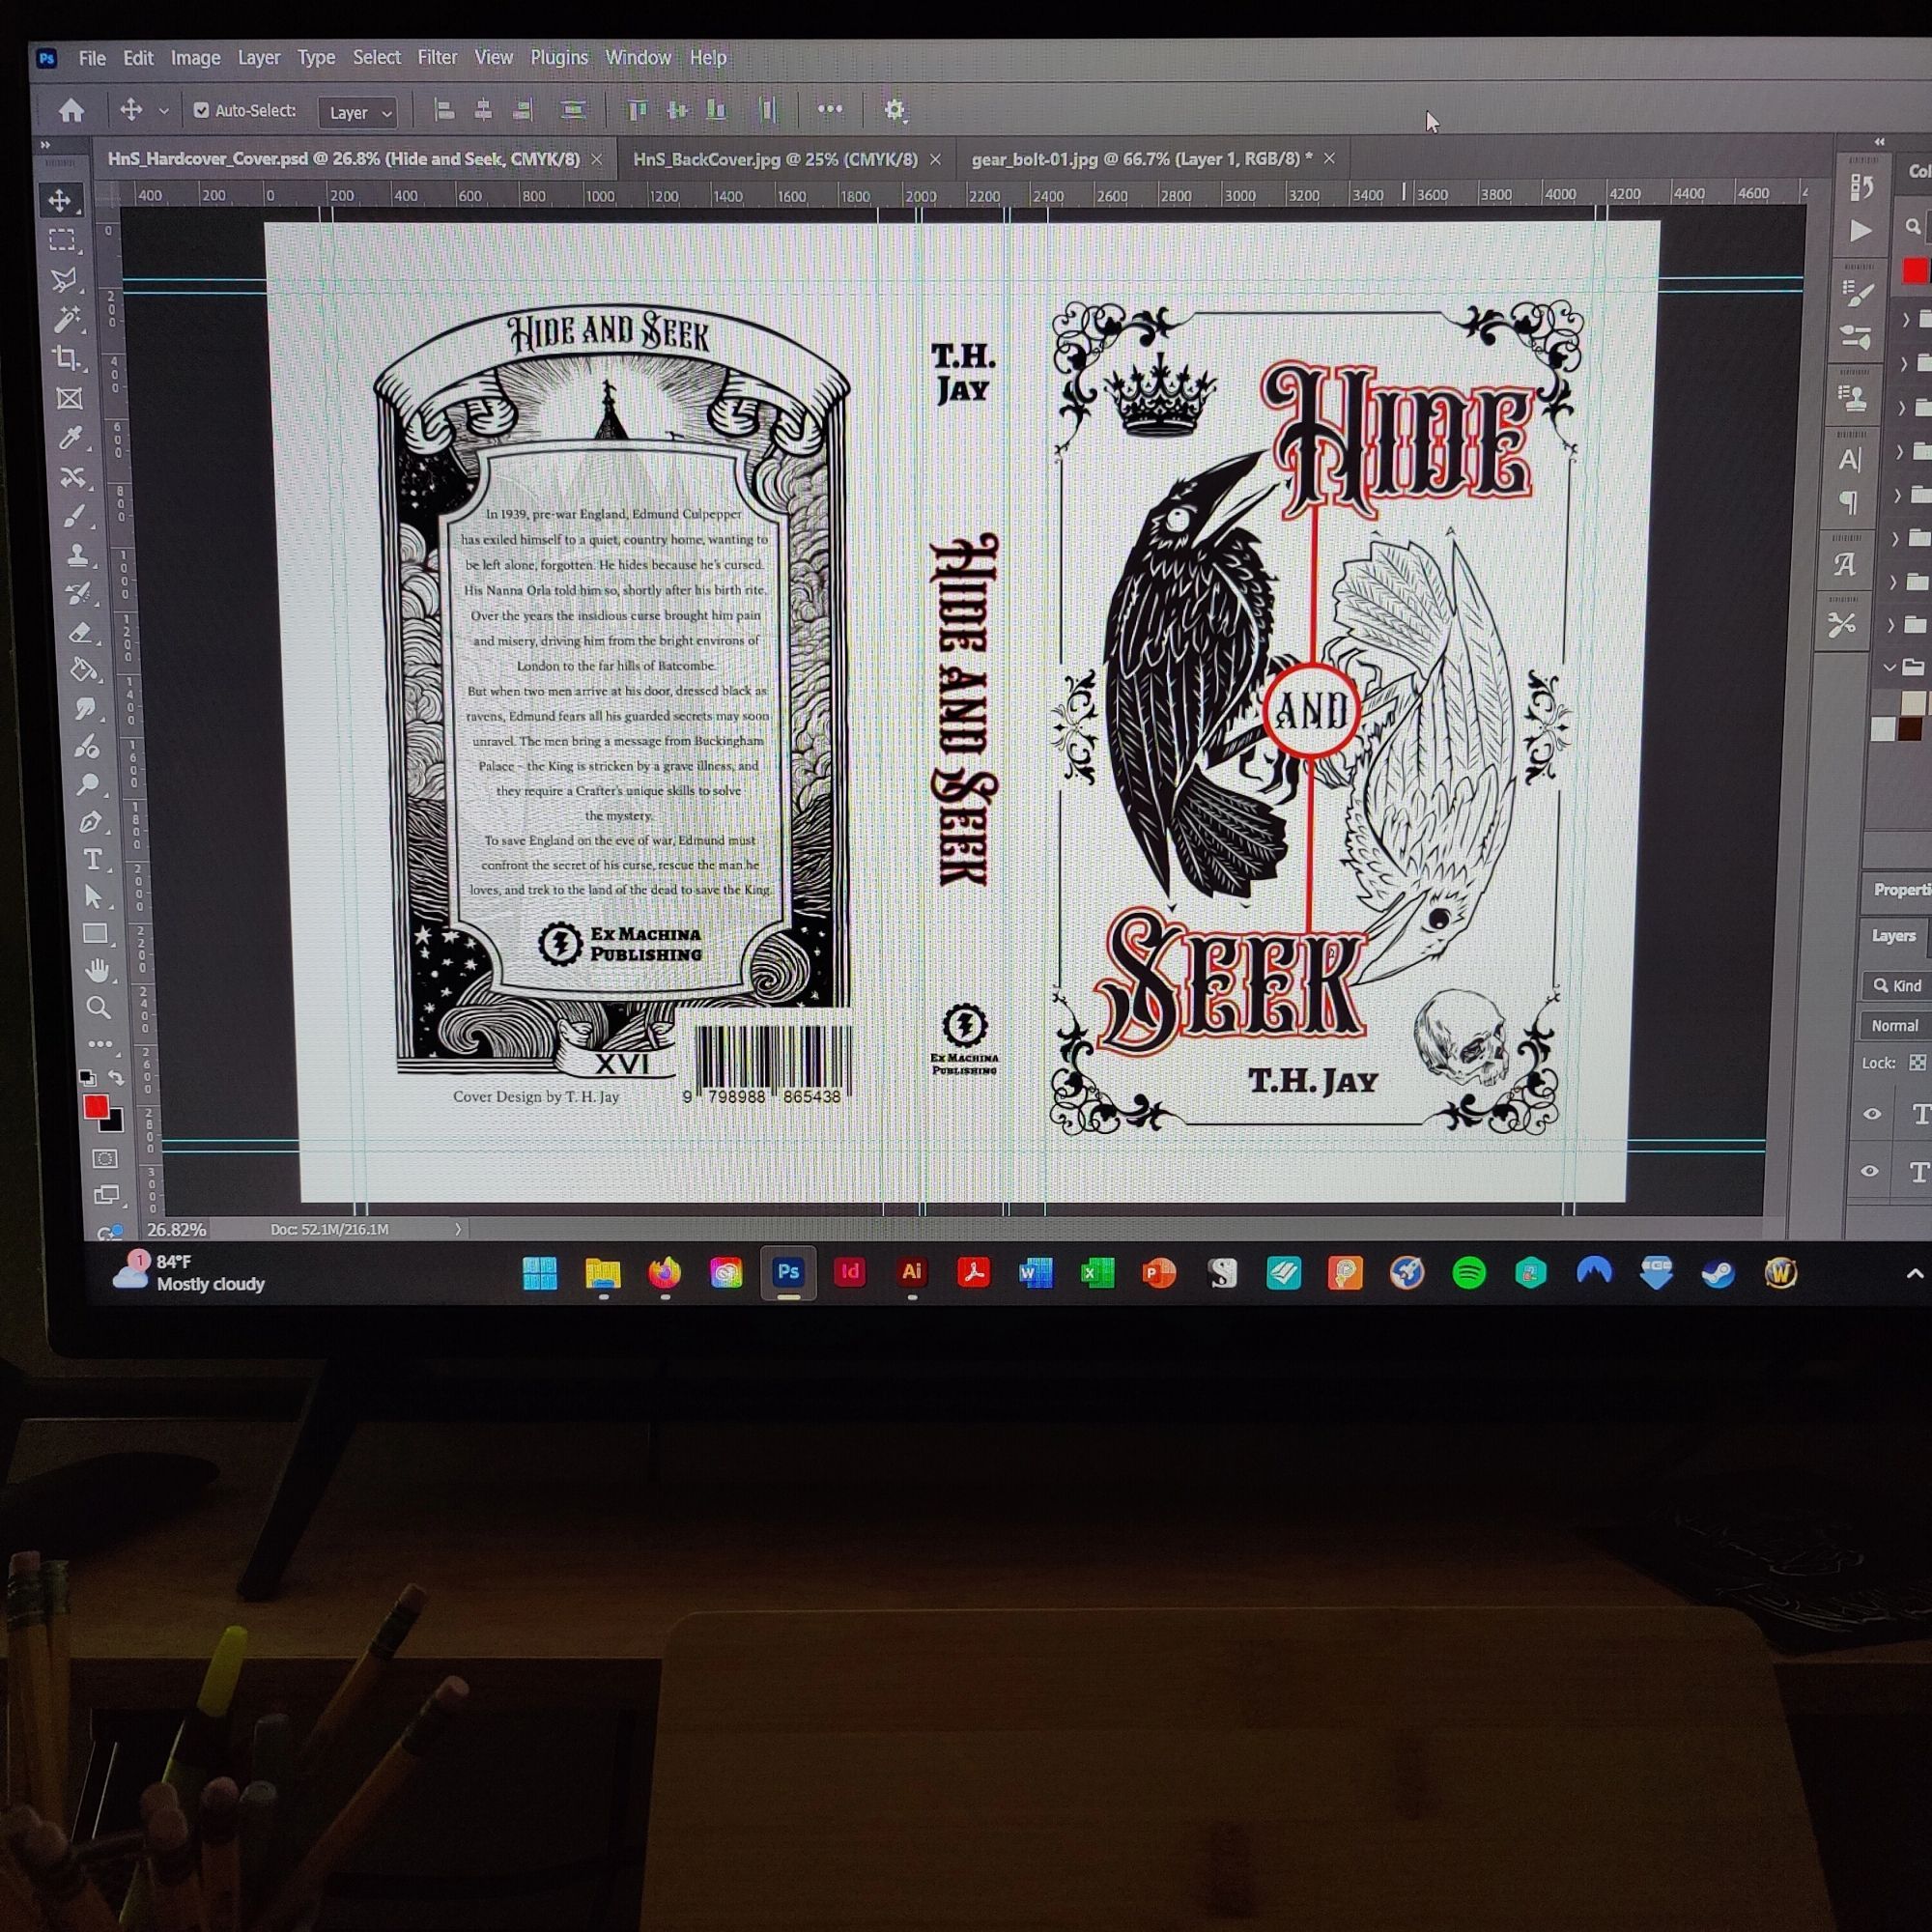The height and width of the screenshot is (1932, 1932).
Task: Select the Eraser tool
Action: point(81,632)
